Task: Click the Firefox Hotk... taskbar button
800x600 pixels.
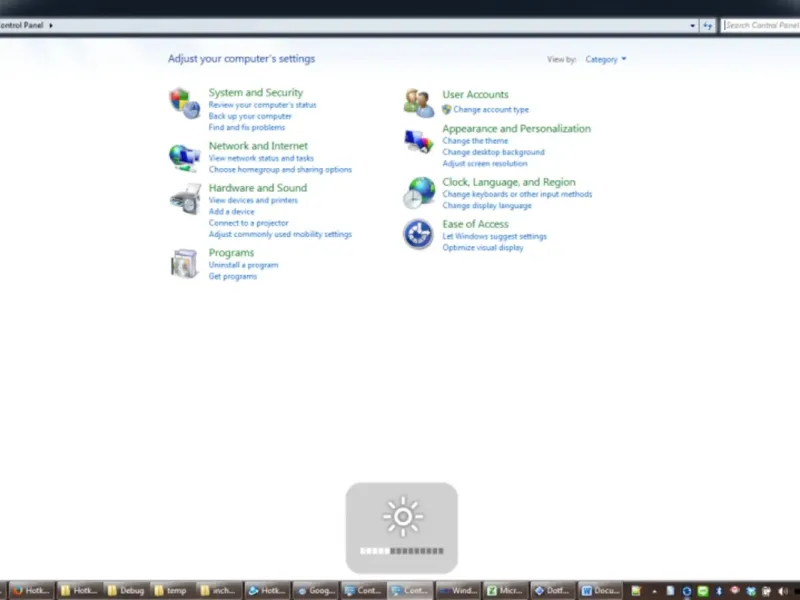Action: click(x=31, y=590)
